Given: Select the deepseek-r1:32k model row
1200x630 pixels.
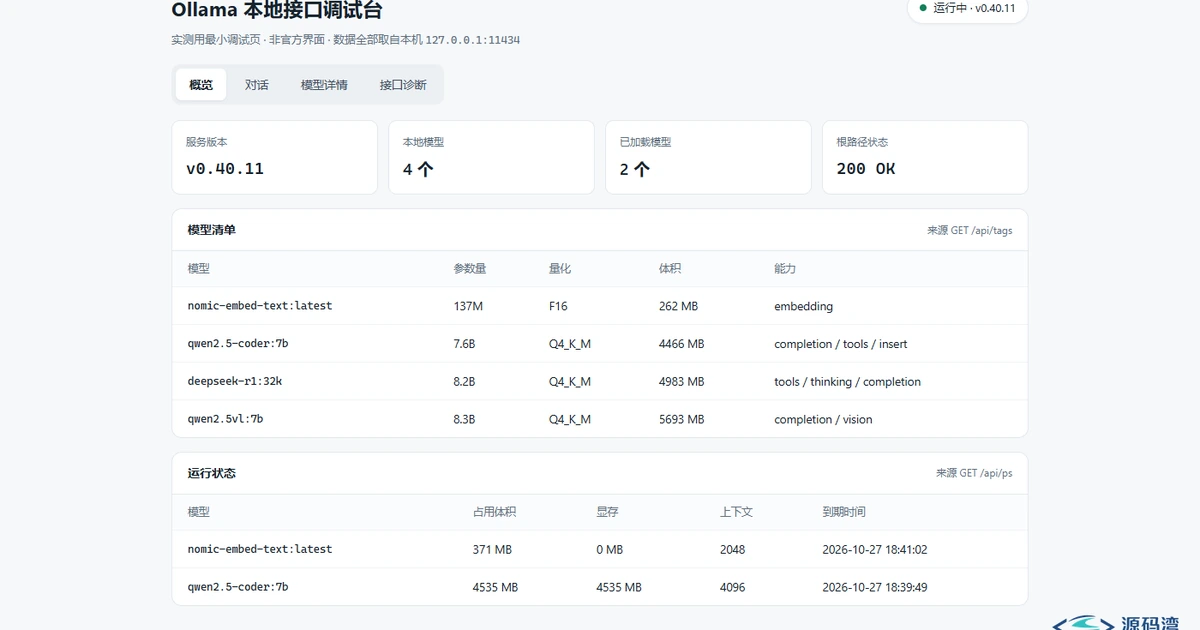Looking at the screenshot, I should pos(600,382).
